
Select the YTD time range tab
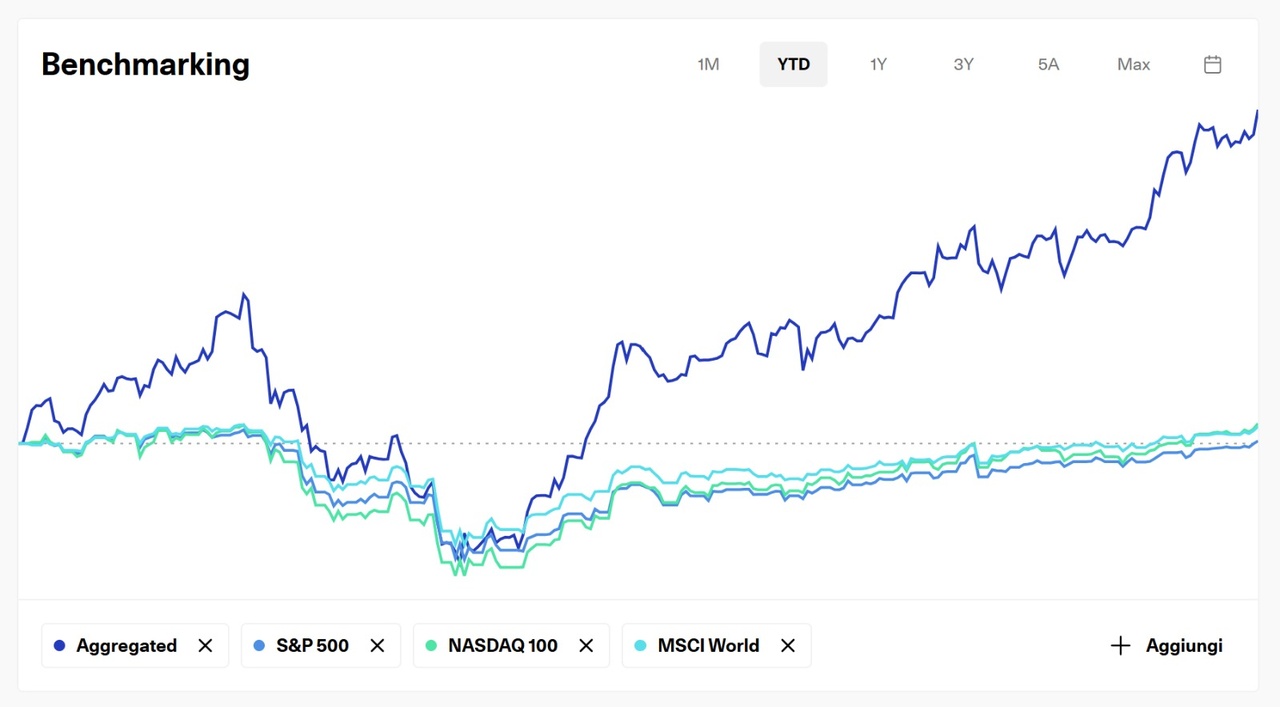[793, 64]
